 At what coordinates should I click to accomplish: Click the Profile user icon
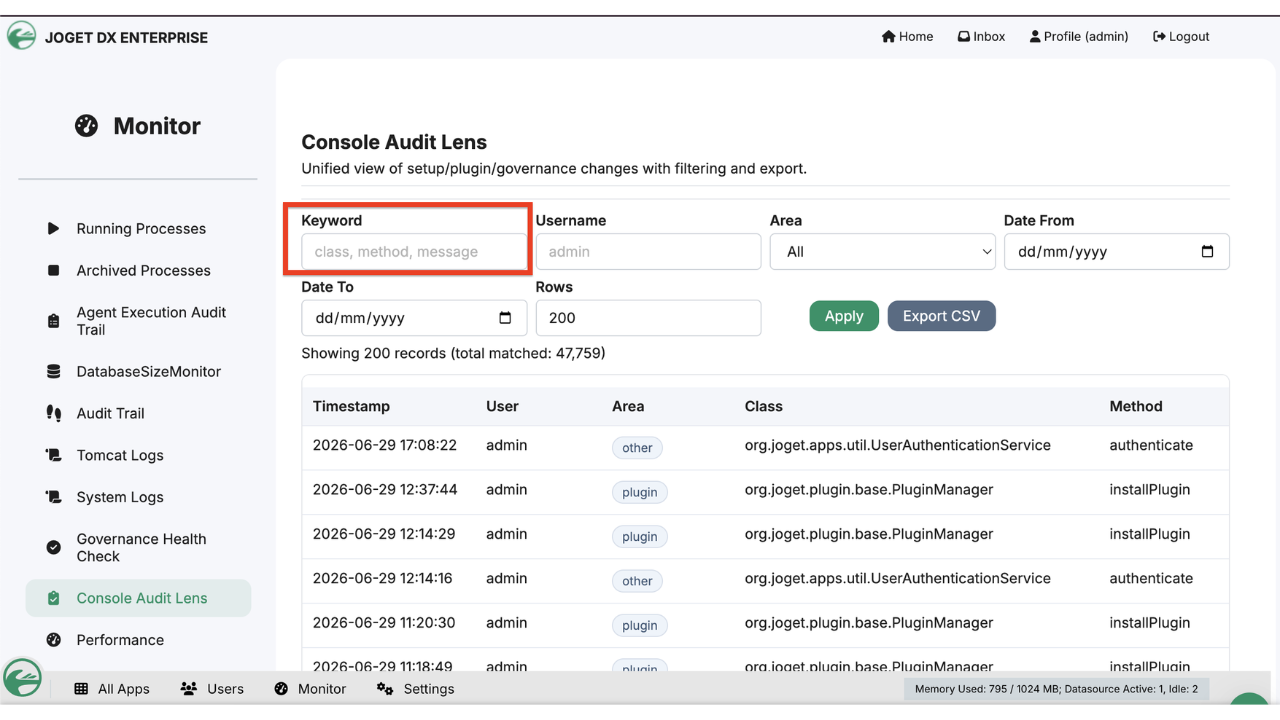tap(1035, 37)
